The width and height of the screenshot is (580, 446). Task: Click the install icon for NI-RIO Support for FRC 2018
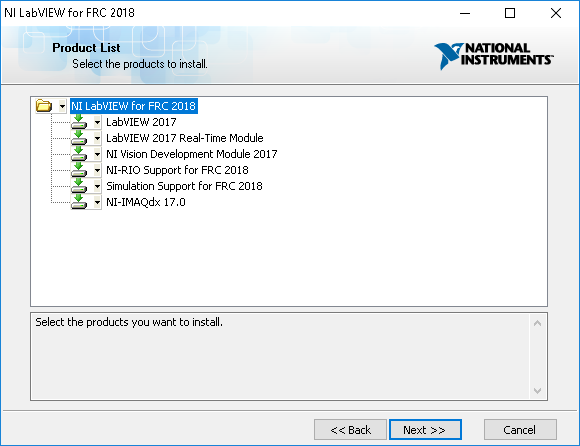tap(79, 170)
